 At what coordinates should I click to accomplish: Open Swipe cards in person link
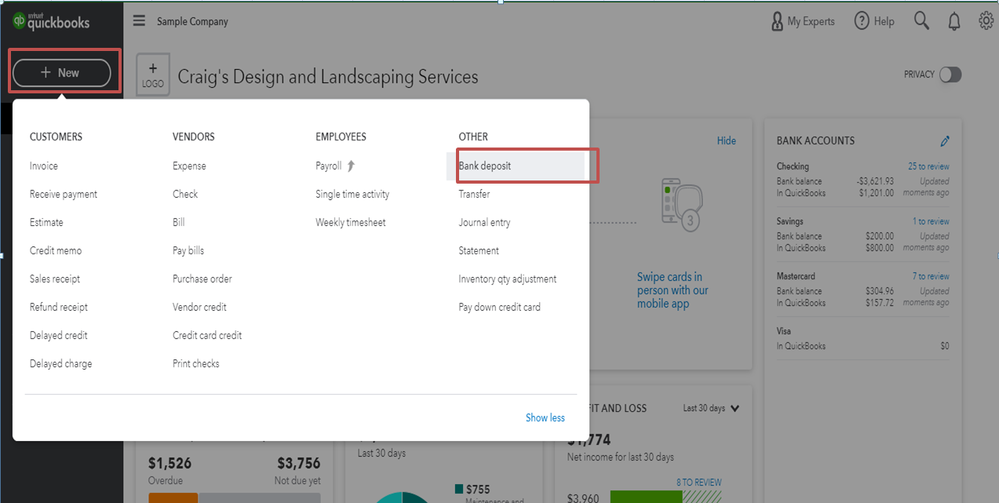(672, 291)
